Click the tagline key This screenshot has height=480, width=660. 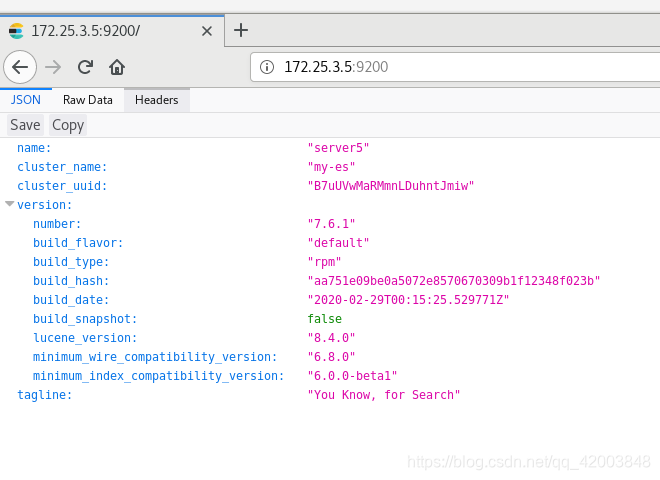click(45, 395)
